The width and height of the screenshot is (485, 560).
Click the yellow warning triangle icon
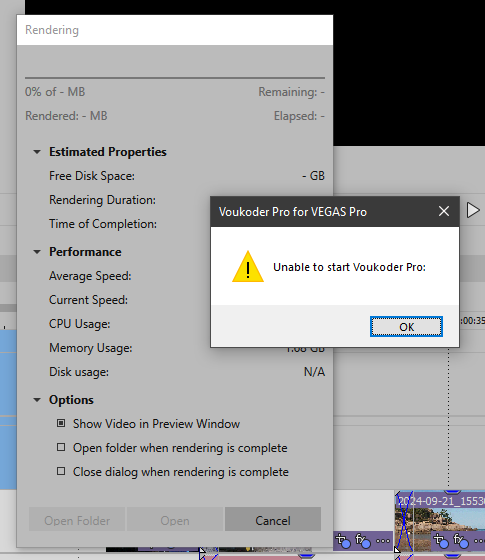[x=248, y=267]
